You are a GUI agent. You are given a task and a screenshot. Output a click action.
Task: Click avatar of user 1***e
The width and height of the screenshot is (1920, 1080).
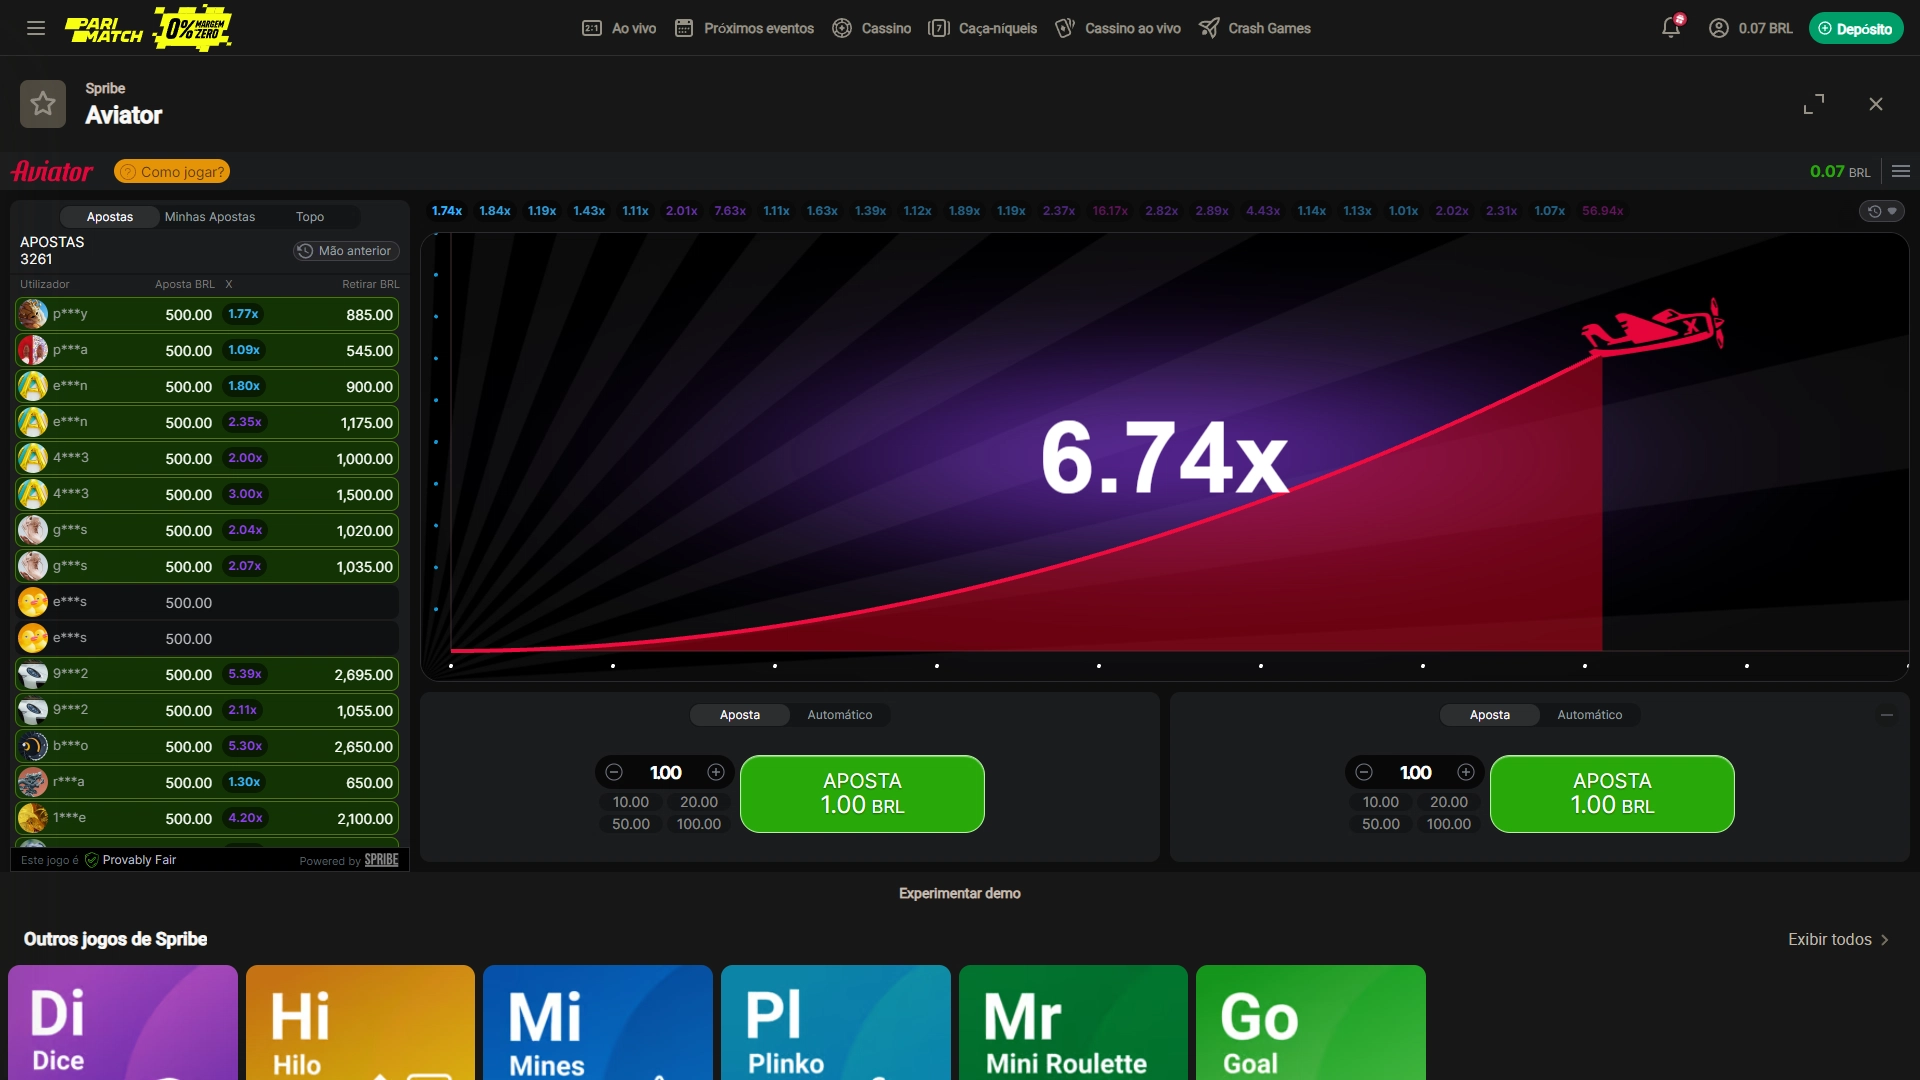click(33, 818)
